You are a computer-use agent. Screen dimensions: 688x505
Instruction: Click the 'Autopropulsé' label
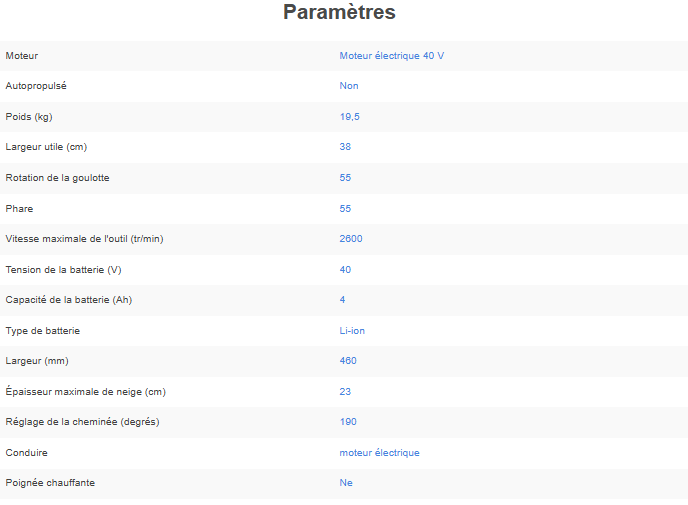36,86
